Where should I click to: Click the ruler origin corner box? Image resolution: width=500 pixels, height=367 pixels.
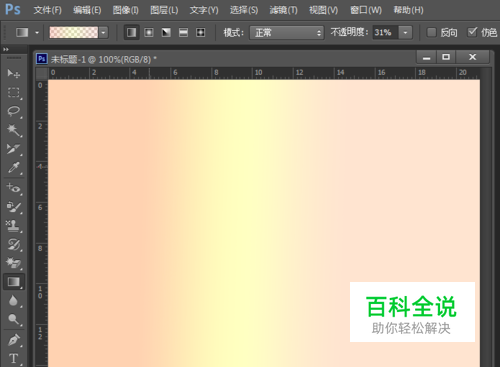tap(42, 73)
